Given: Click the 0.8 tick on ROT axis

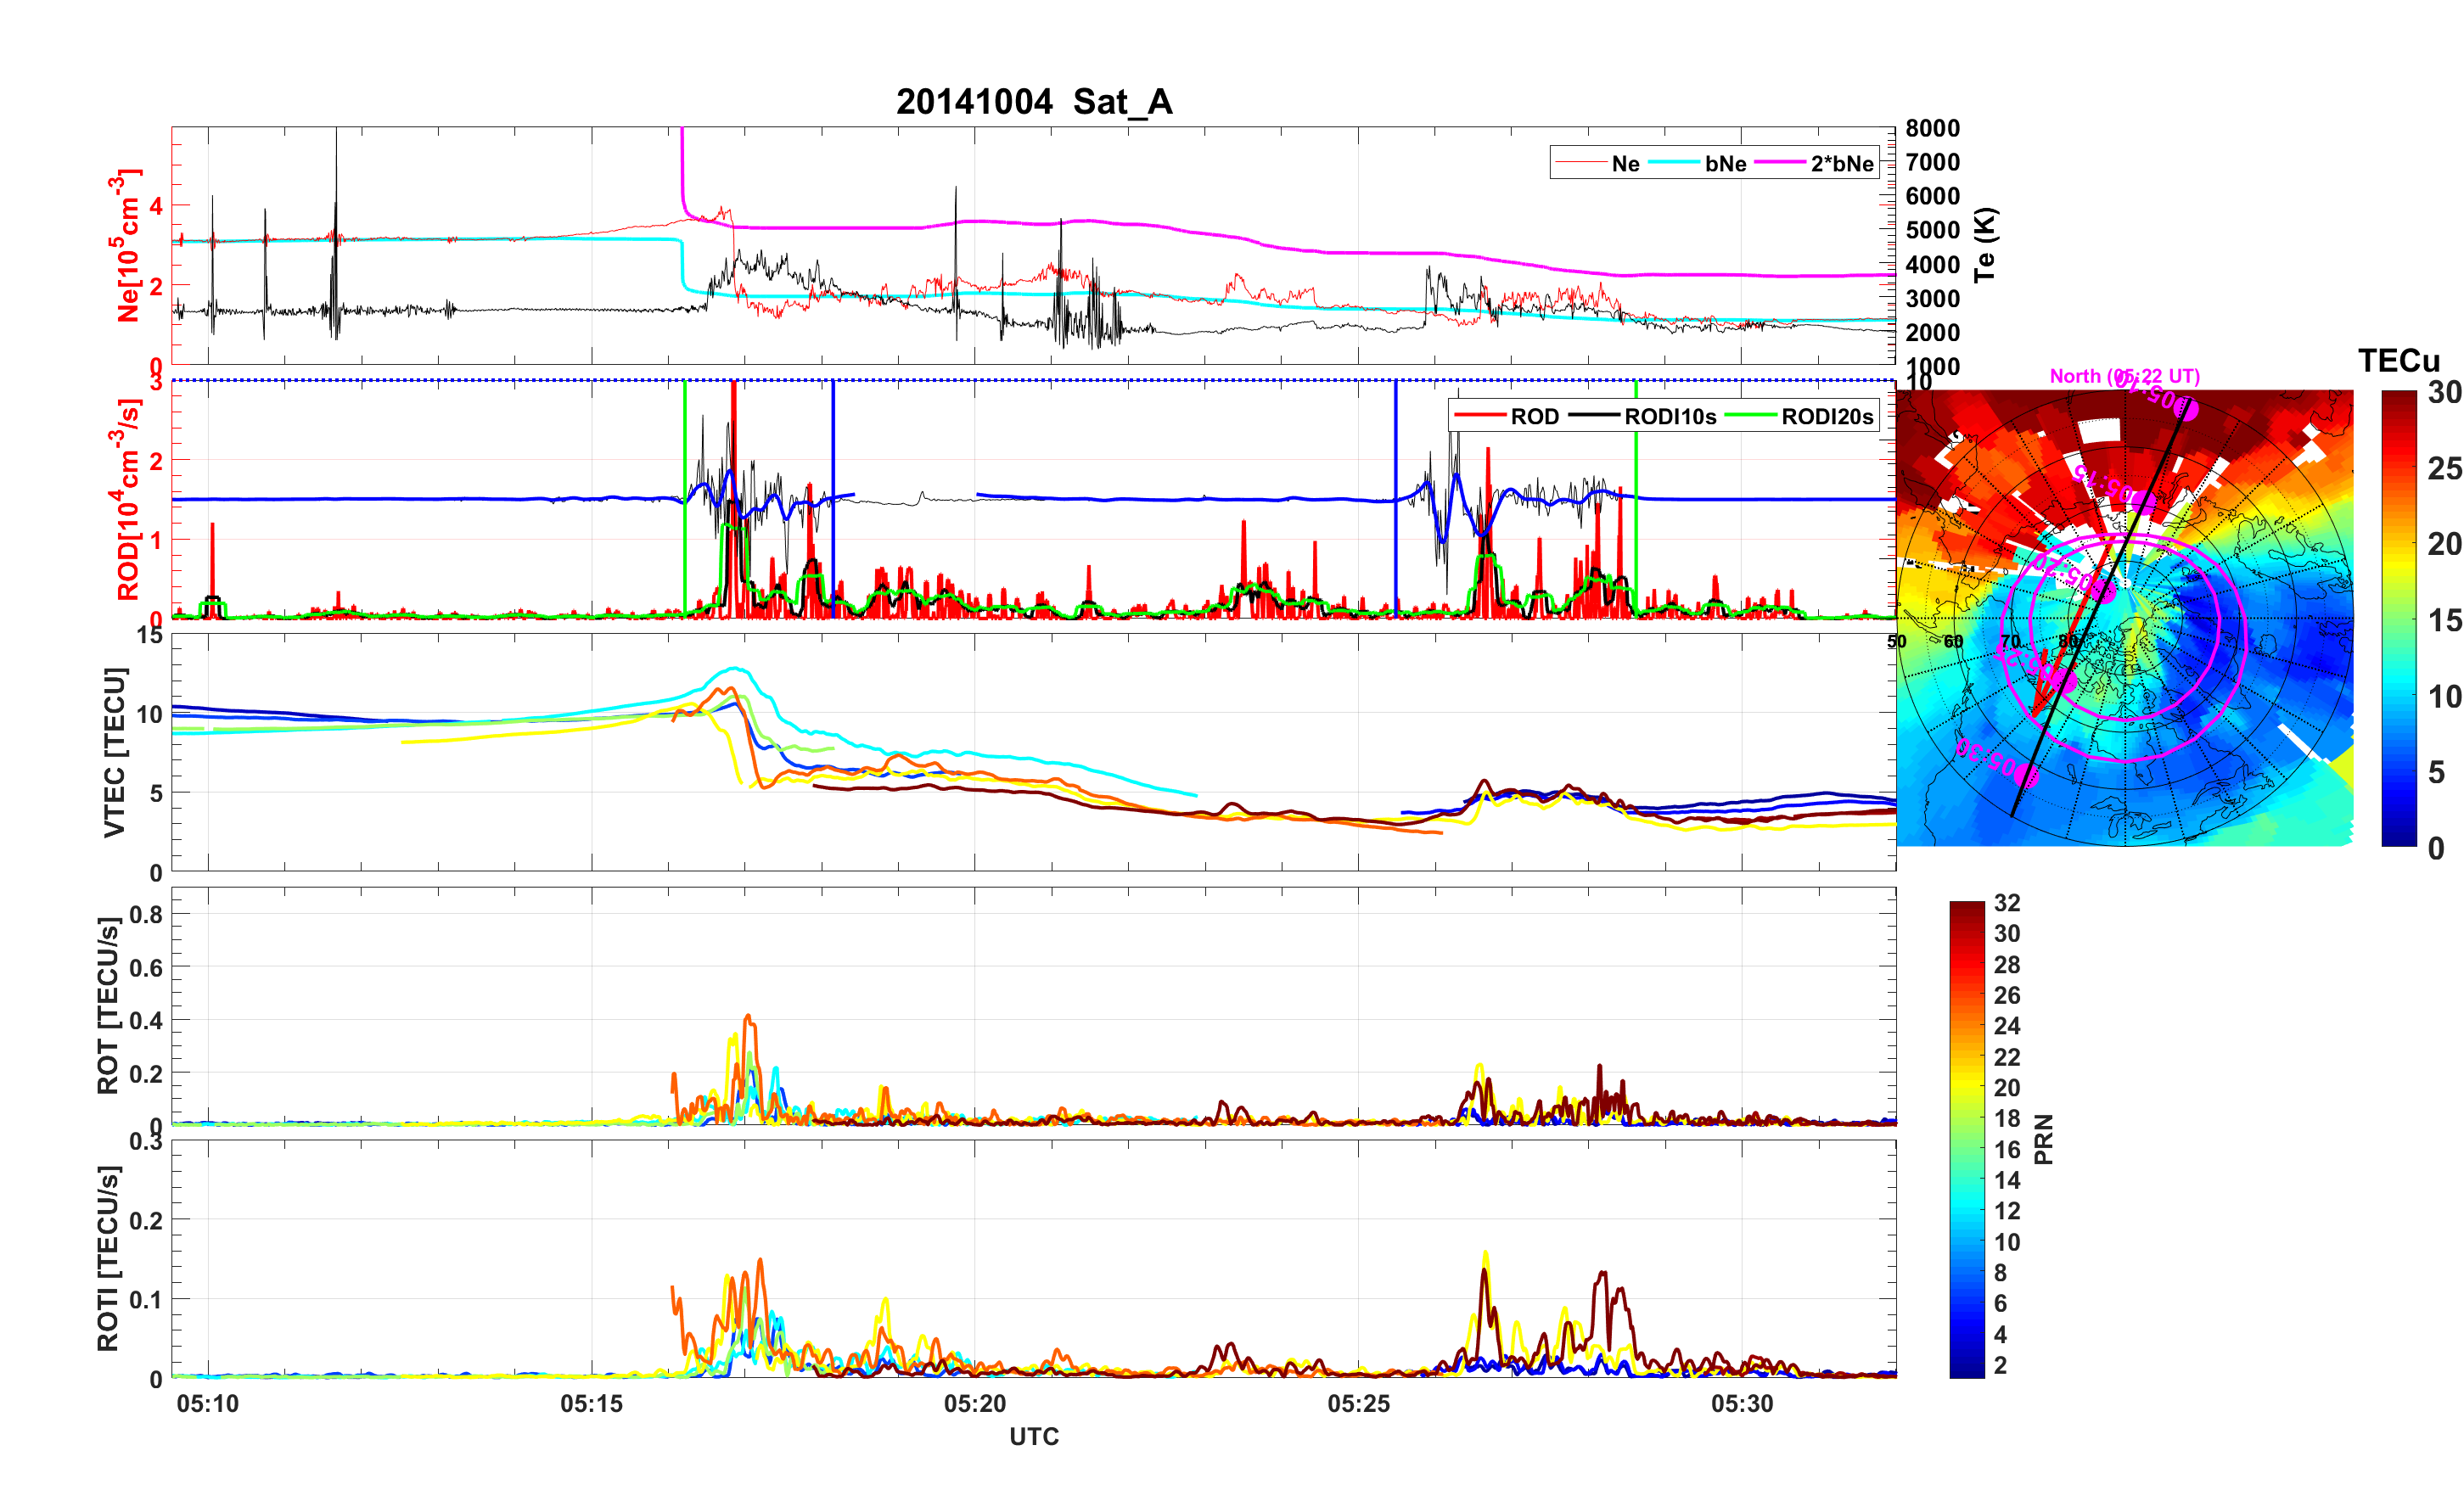Looking at the screenshot, I should (x=146, y=914).
